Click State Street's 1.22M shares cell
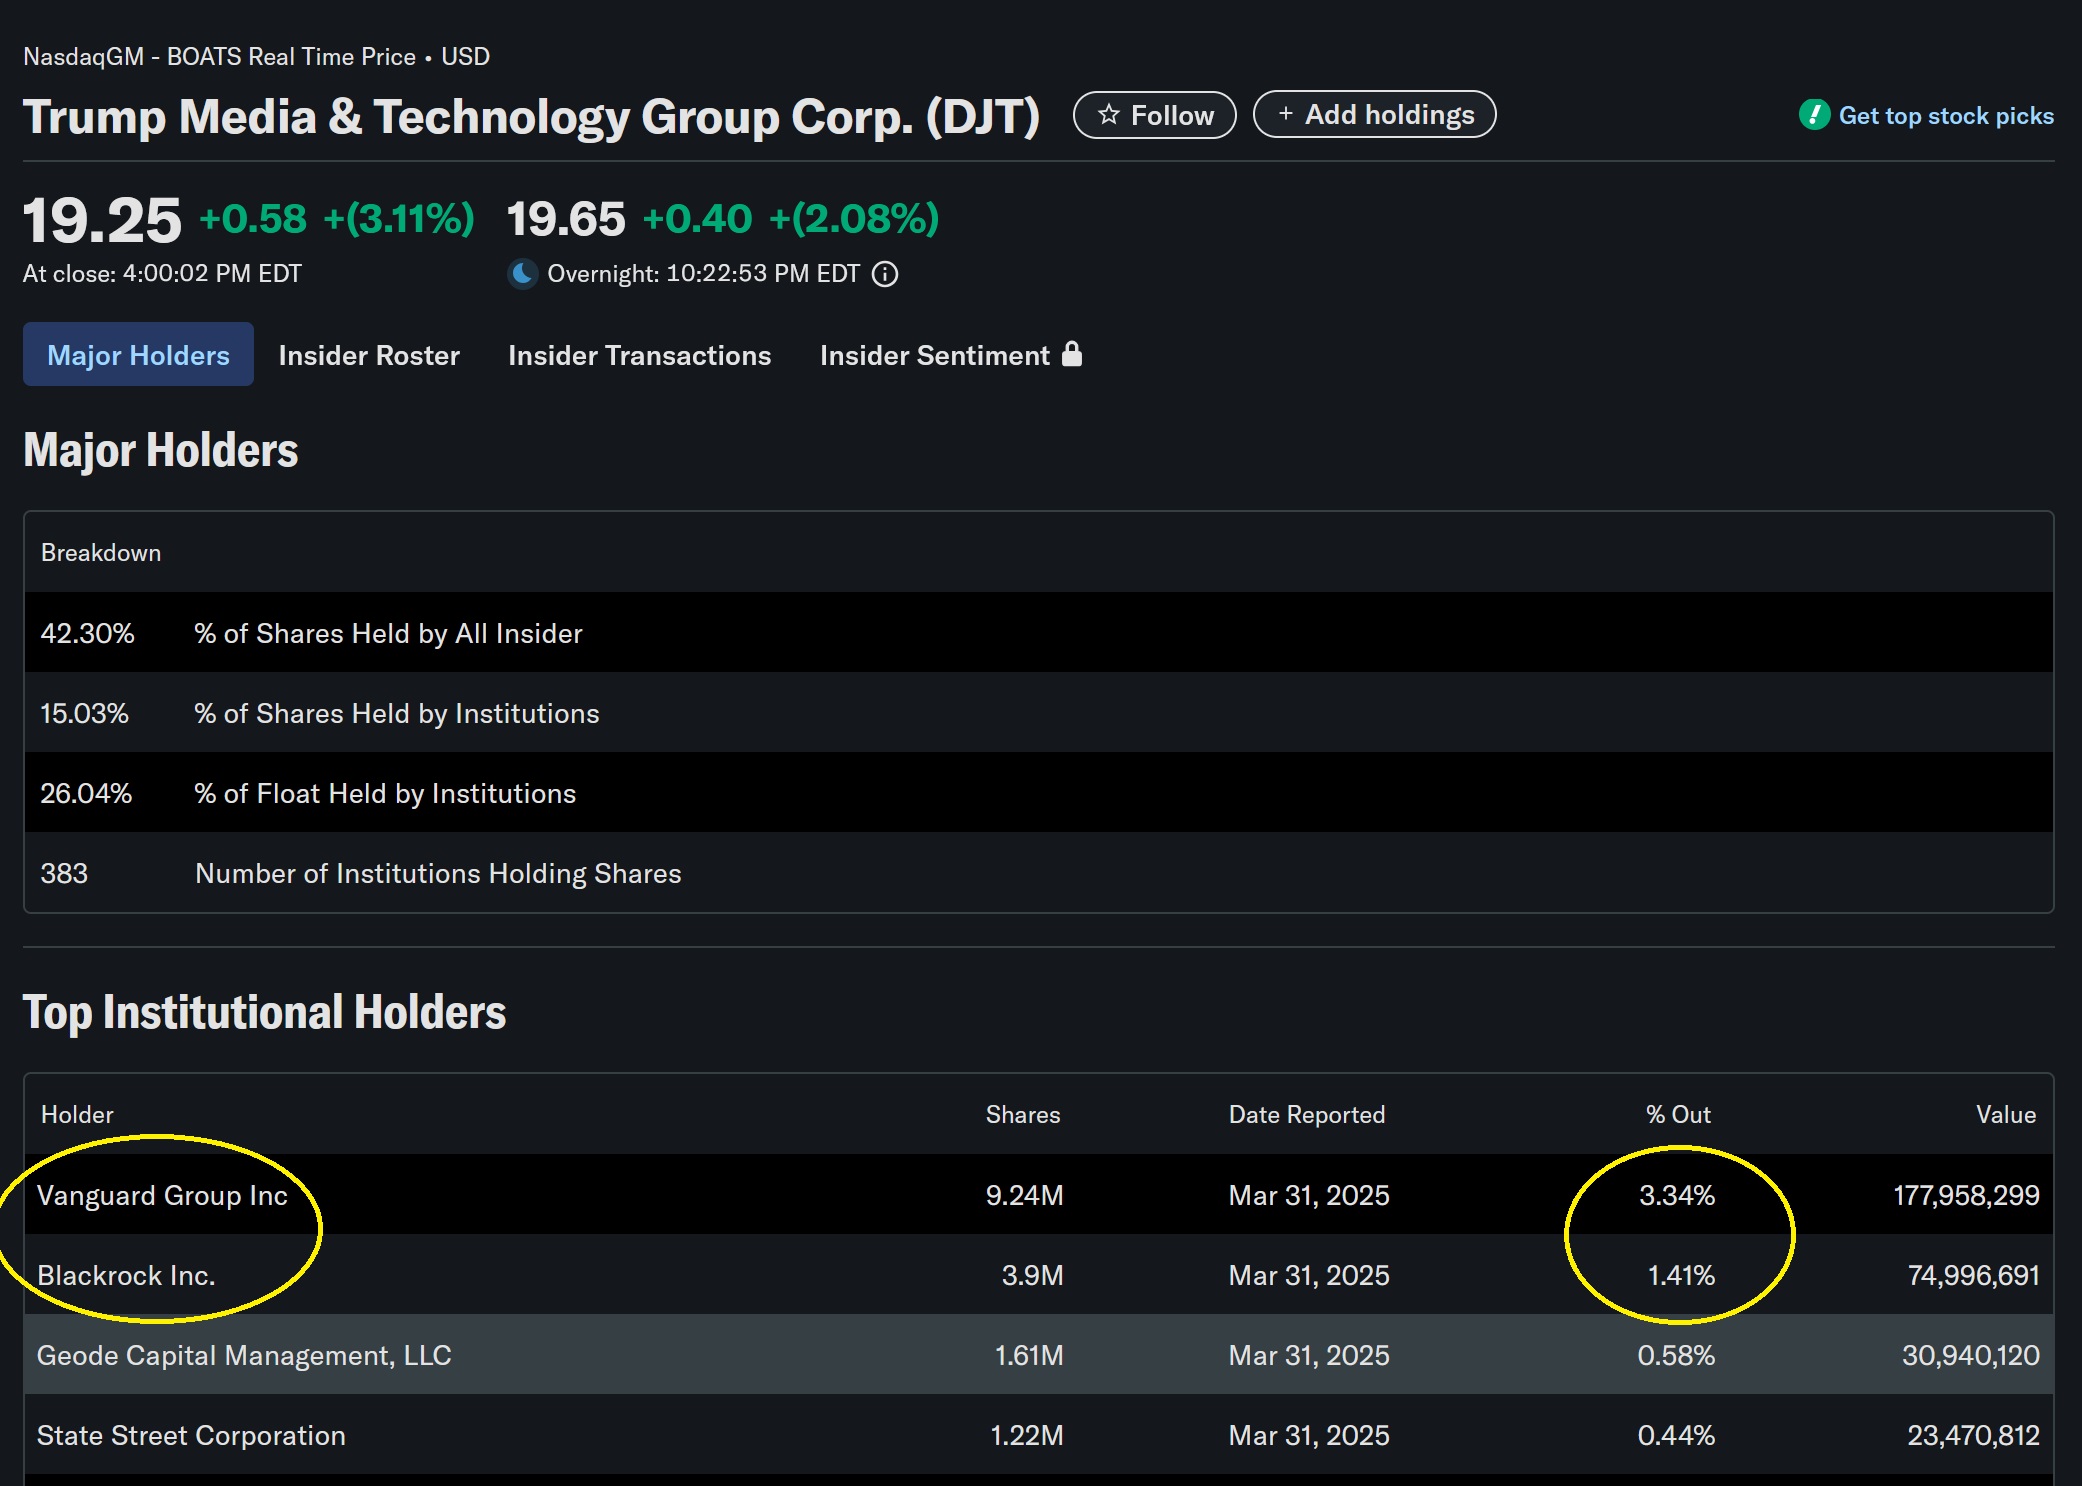 [x=1026, y=1435]
